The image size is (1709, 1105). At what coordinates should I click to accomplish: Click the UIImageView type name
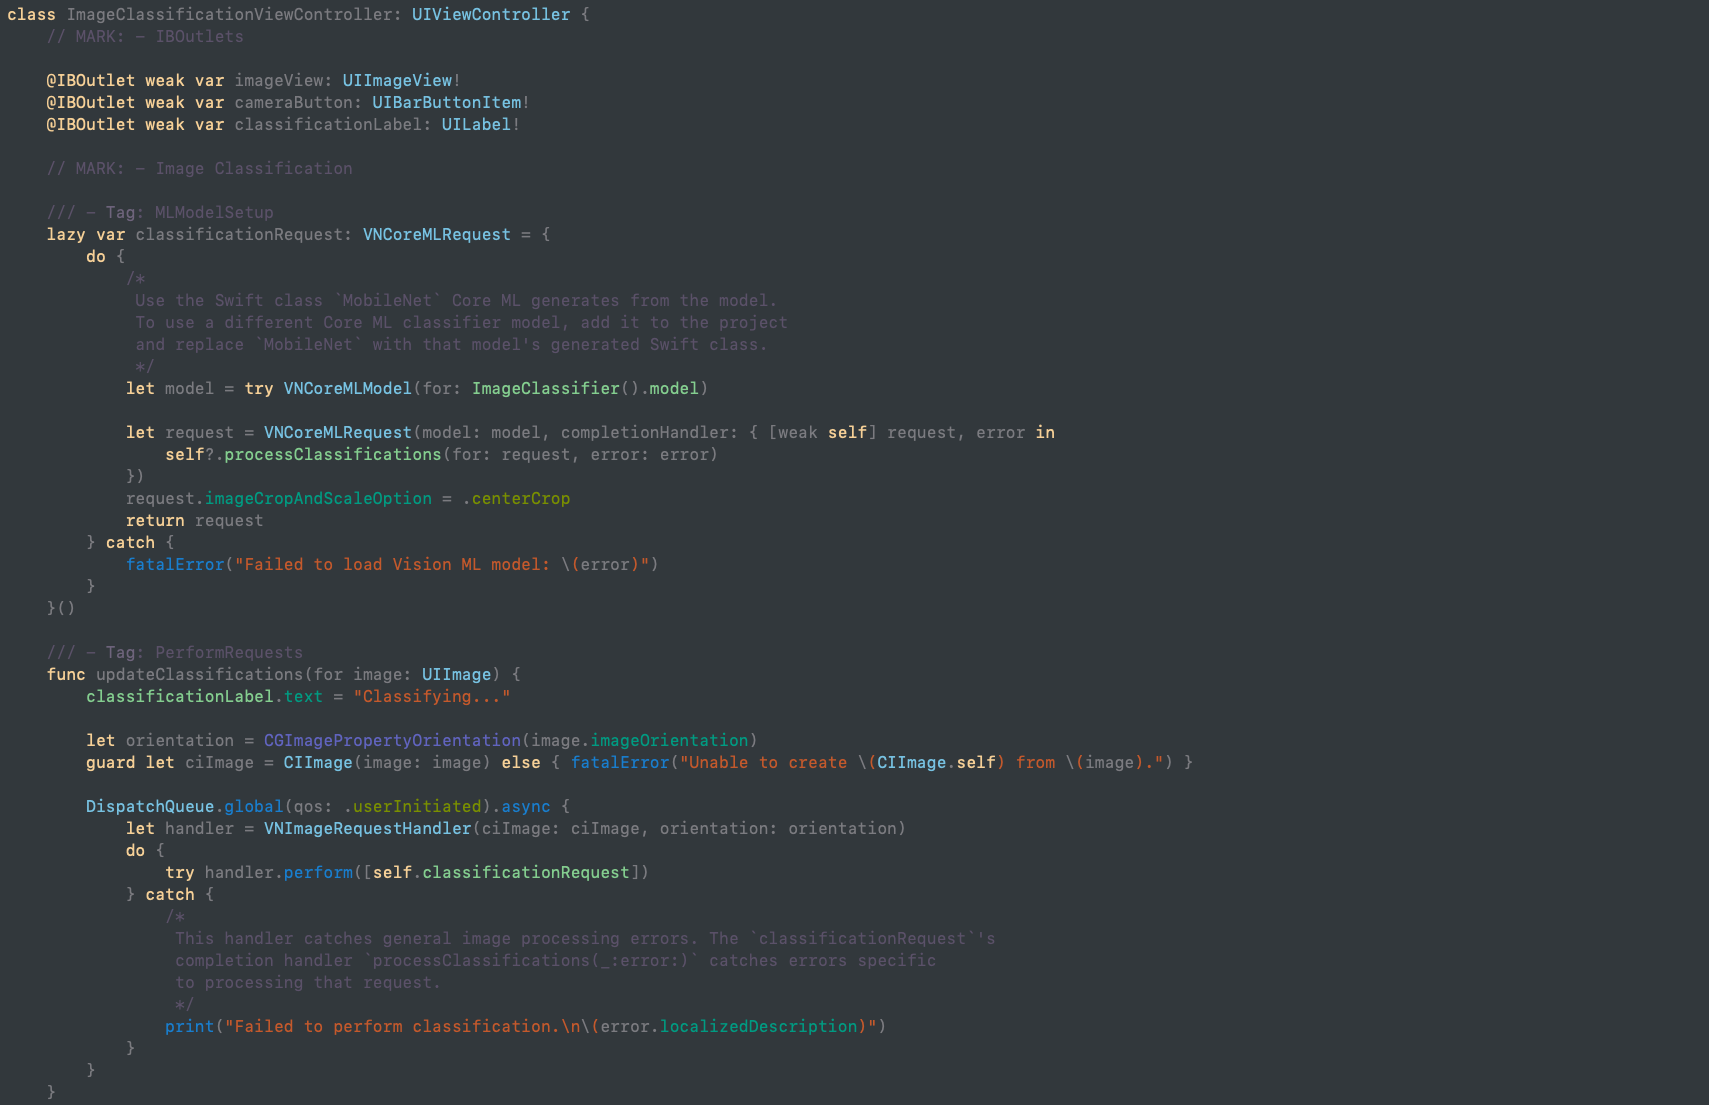tap(397, 80)
